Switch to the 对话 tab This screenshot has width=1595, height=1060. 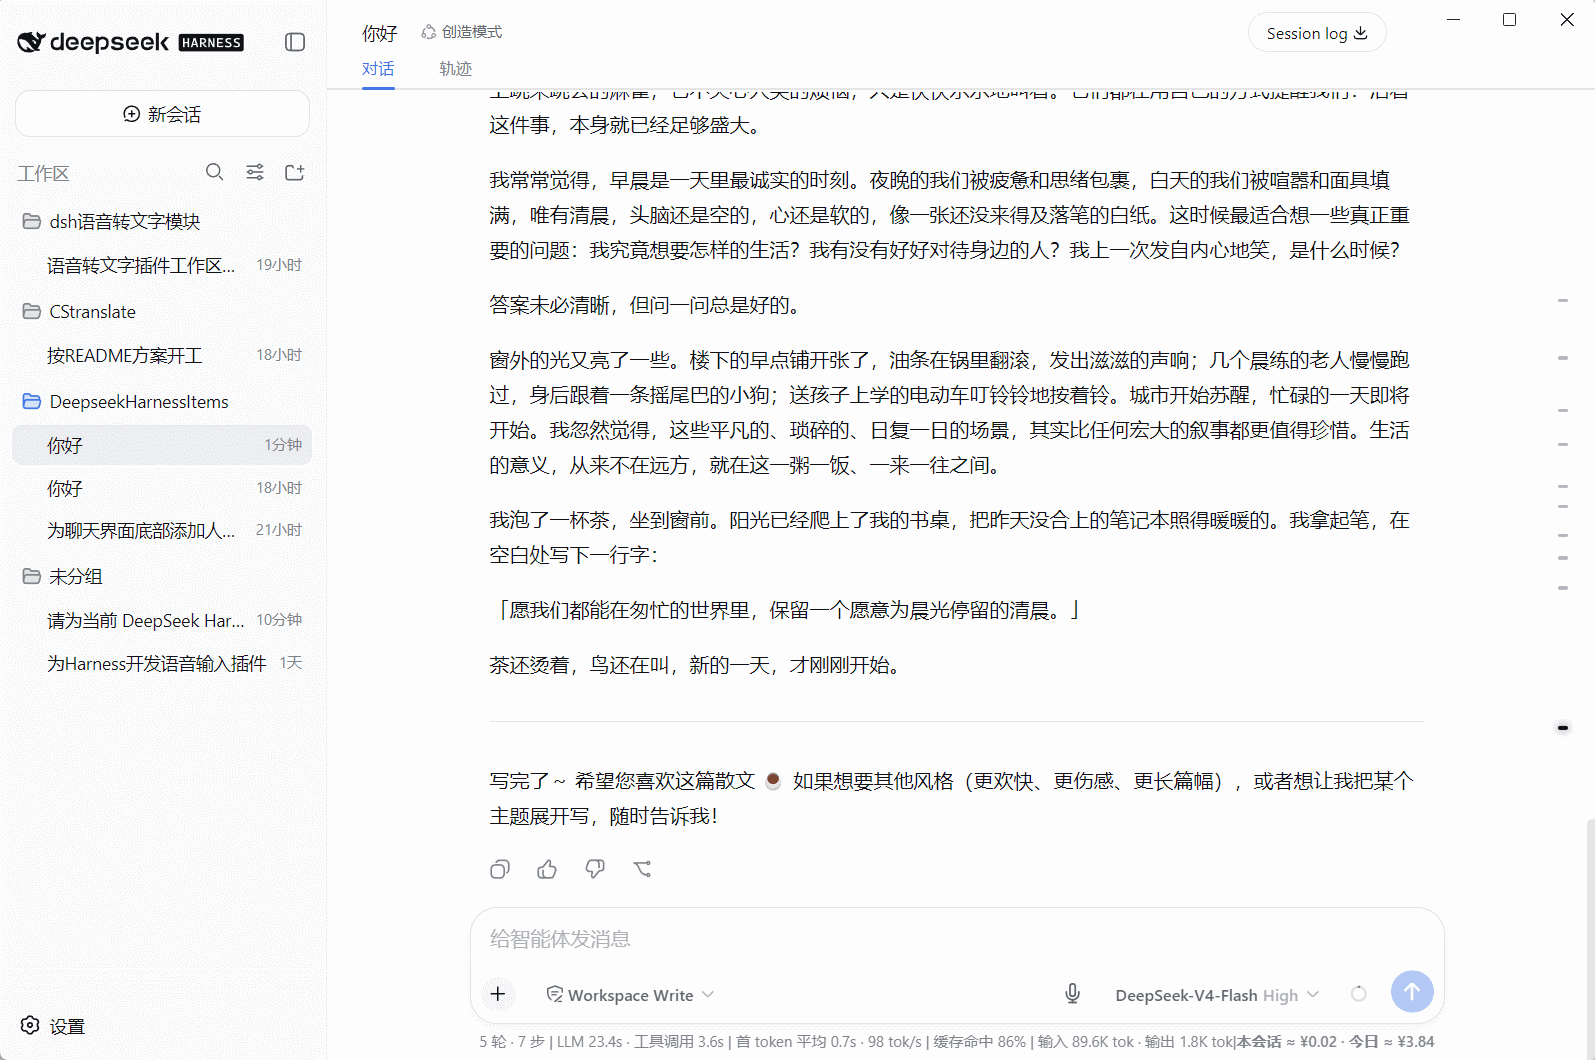point(378,68)
